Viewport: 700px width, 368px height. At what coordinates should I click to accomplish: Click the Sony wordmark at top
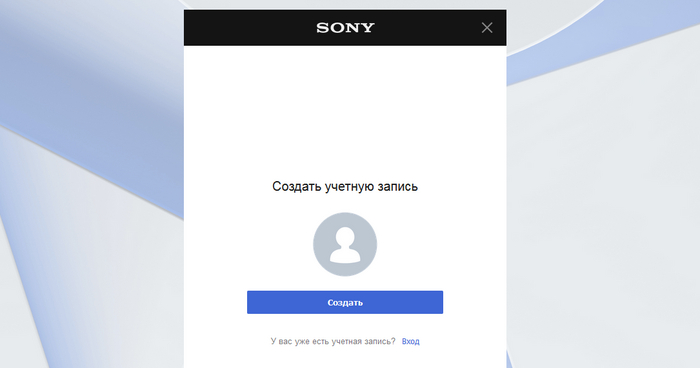[x=345, y=28]
